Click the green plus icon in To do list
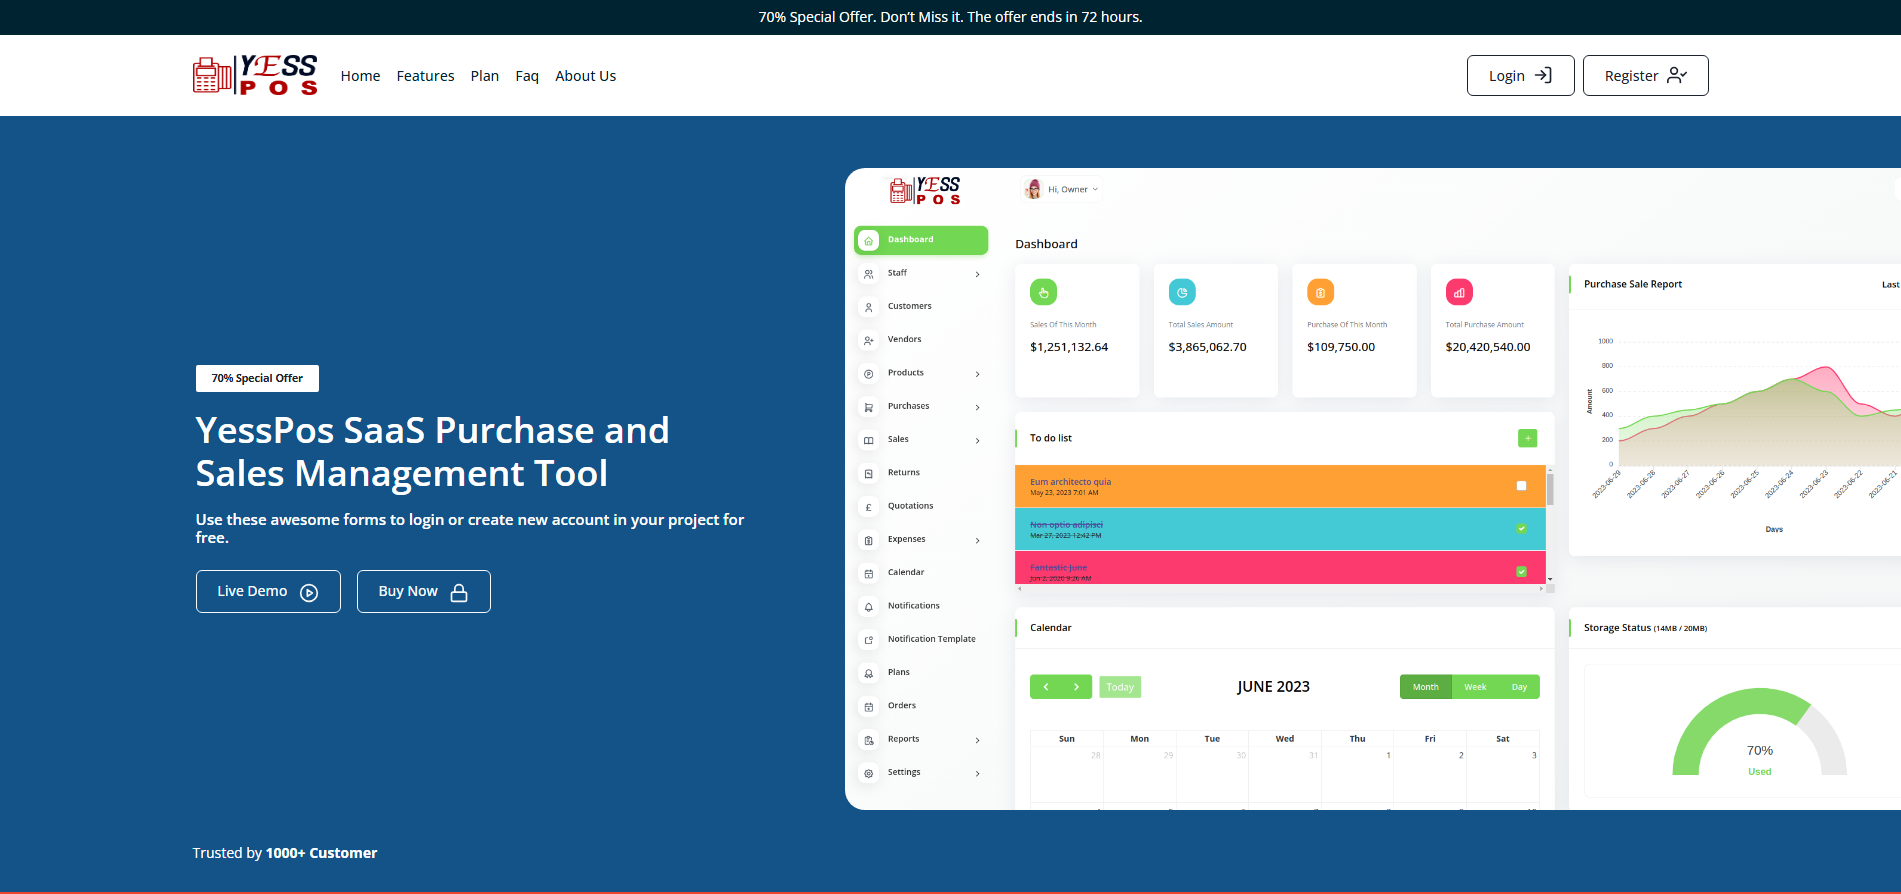 click(x=1527, y=438)
